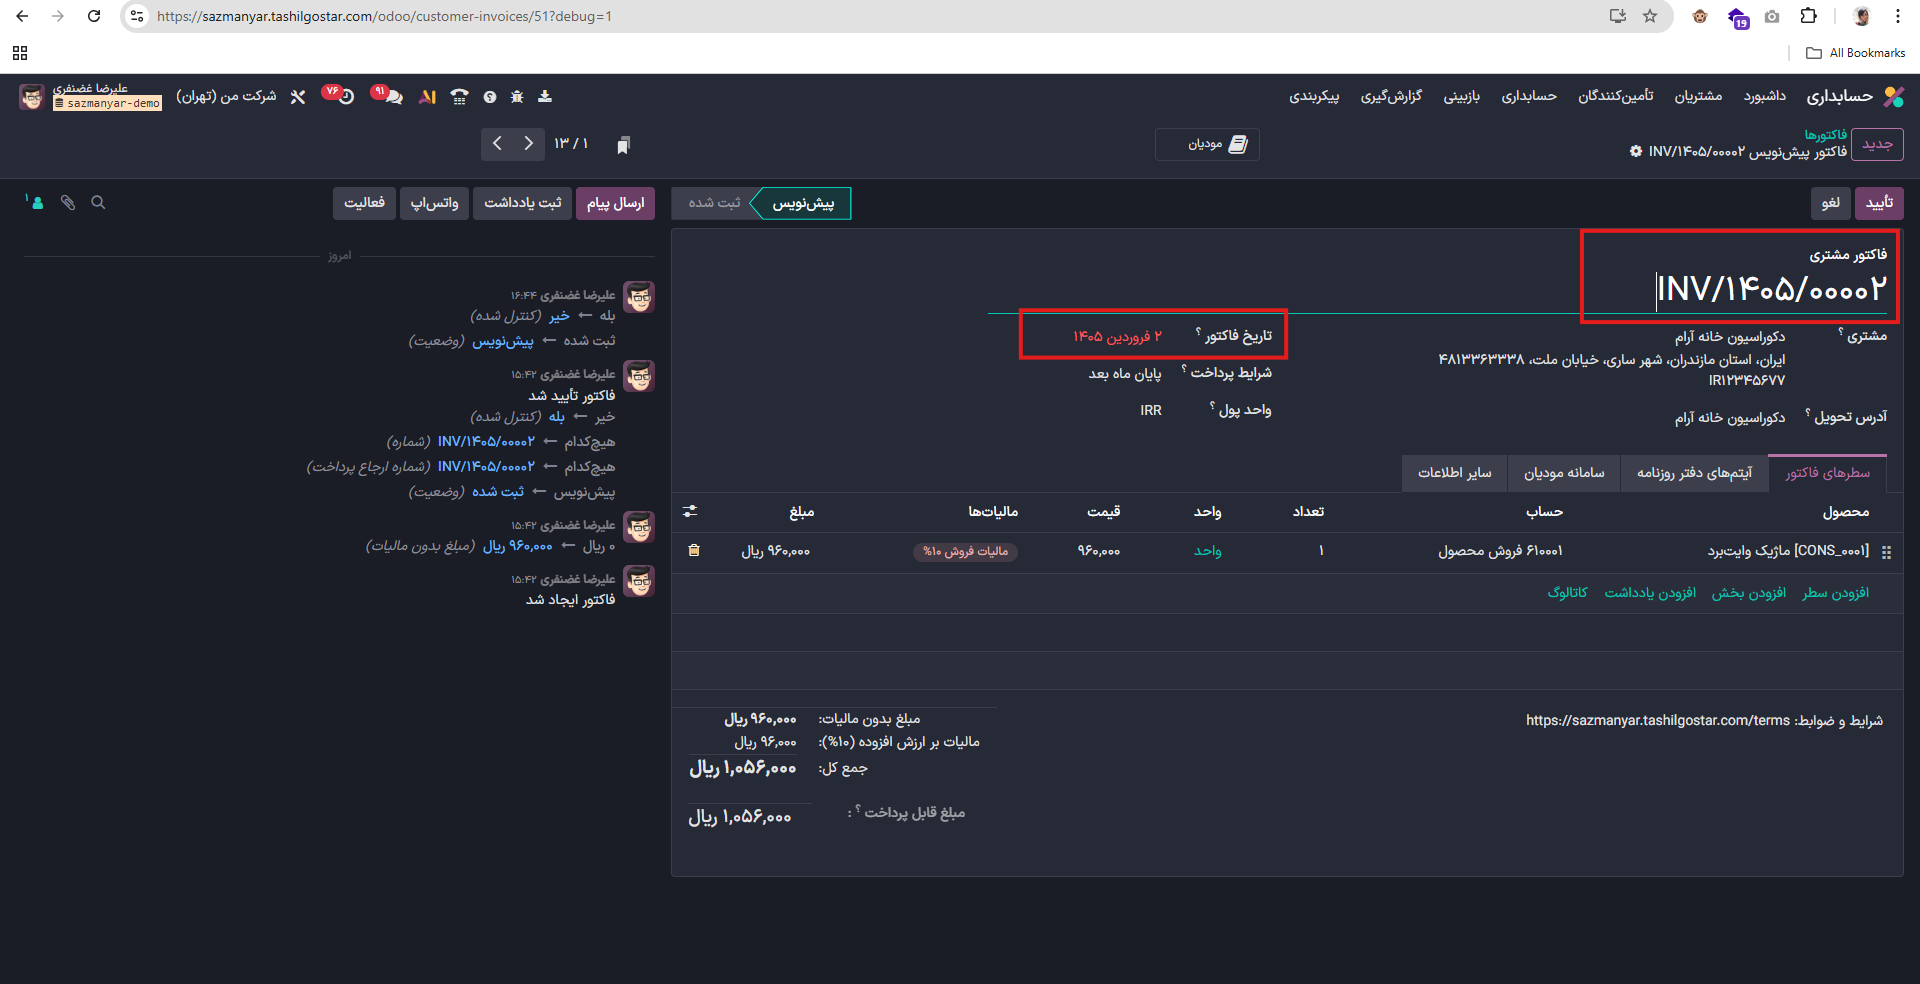
Task: Click tax tag مالیات فروش ۱۰%
Action: click(965, 552)
